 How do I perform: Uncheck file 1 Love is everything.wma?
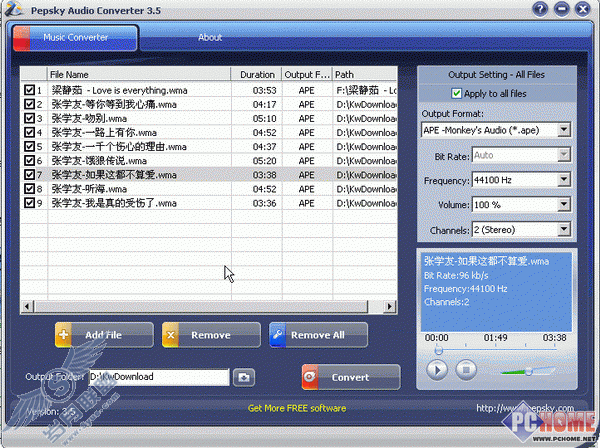point(29,90)
